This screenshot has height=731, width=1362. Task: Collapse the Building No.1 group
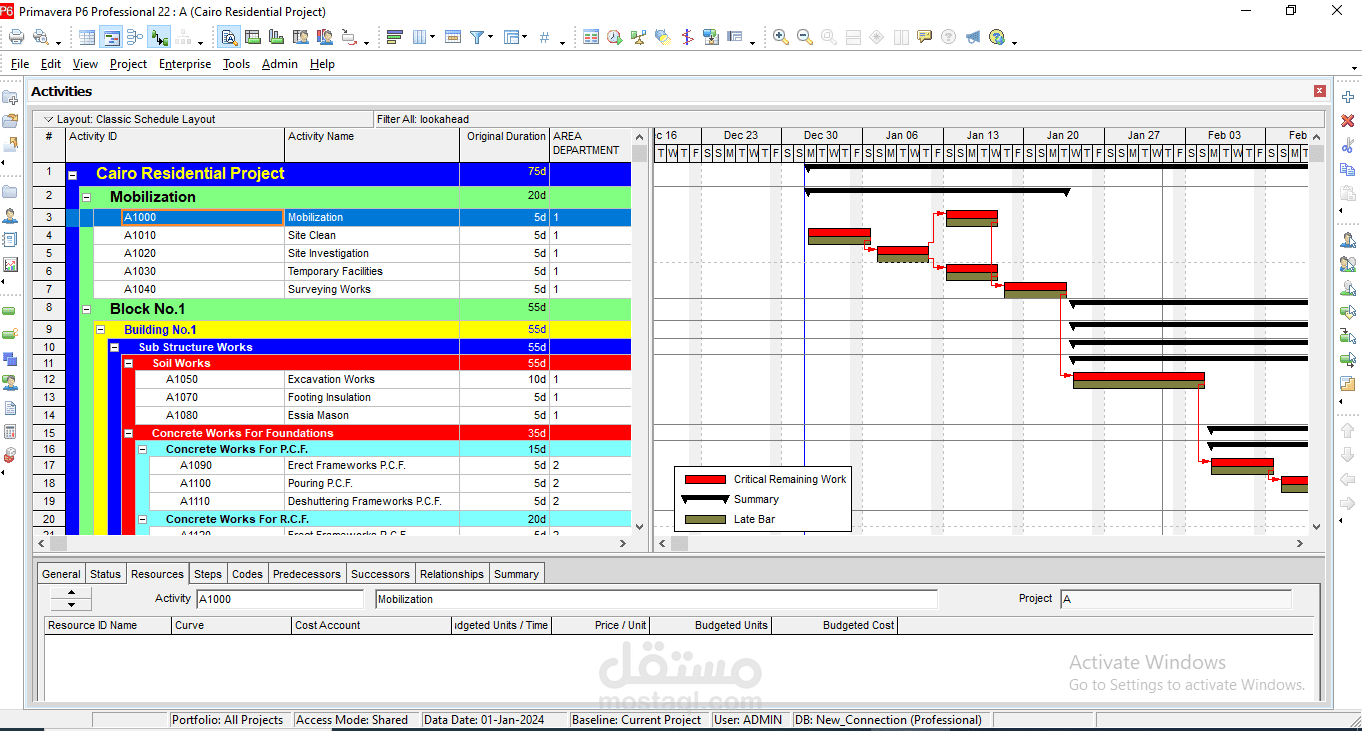click(x=100, y=329)
